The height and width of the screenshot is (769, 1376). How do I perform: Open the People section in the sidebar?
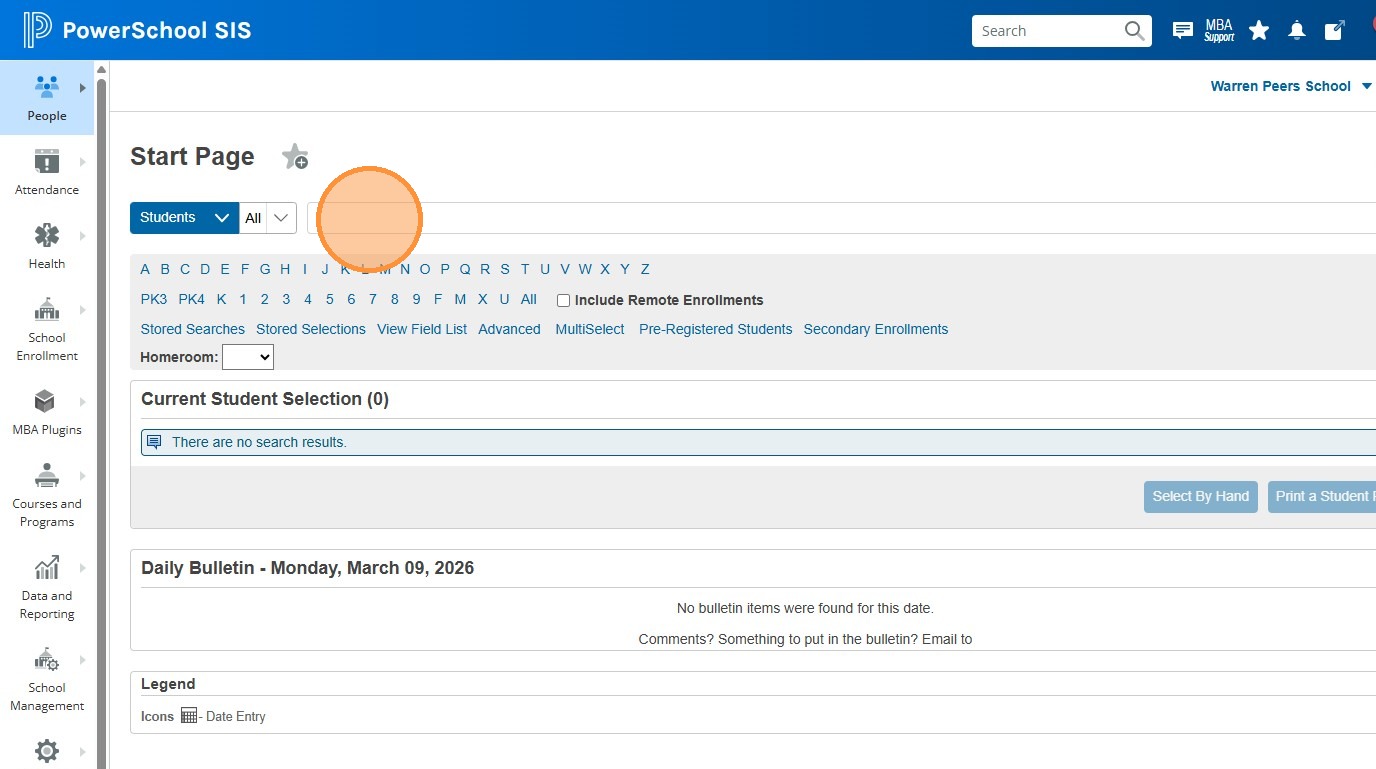tap(47, 97)
